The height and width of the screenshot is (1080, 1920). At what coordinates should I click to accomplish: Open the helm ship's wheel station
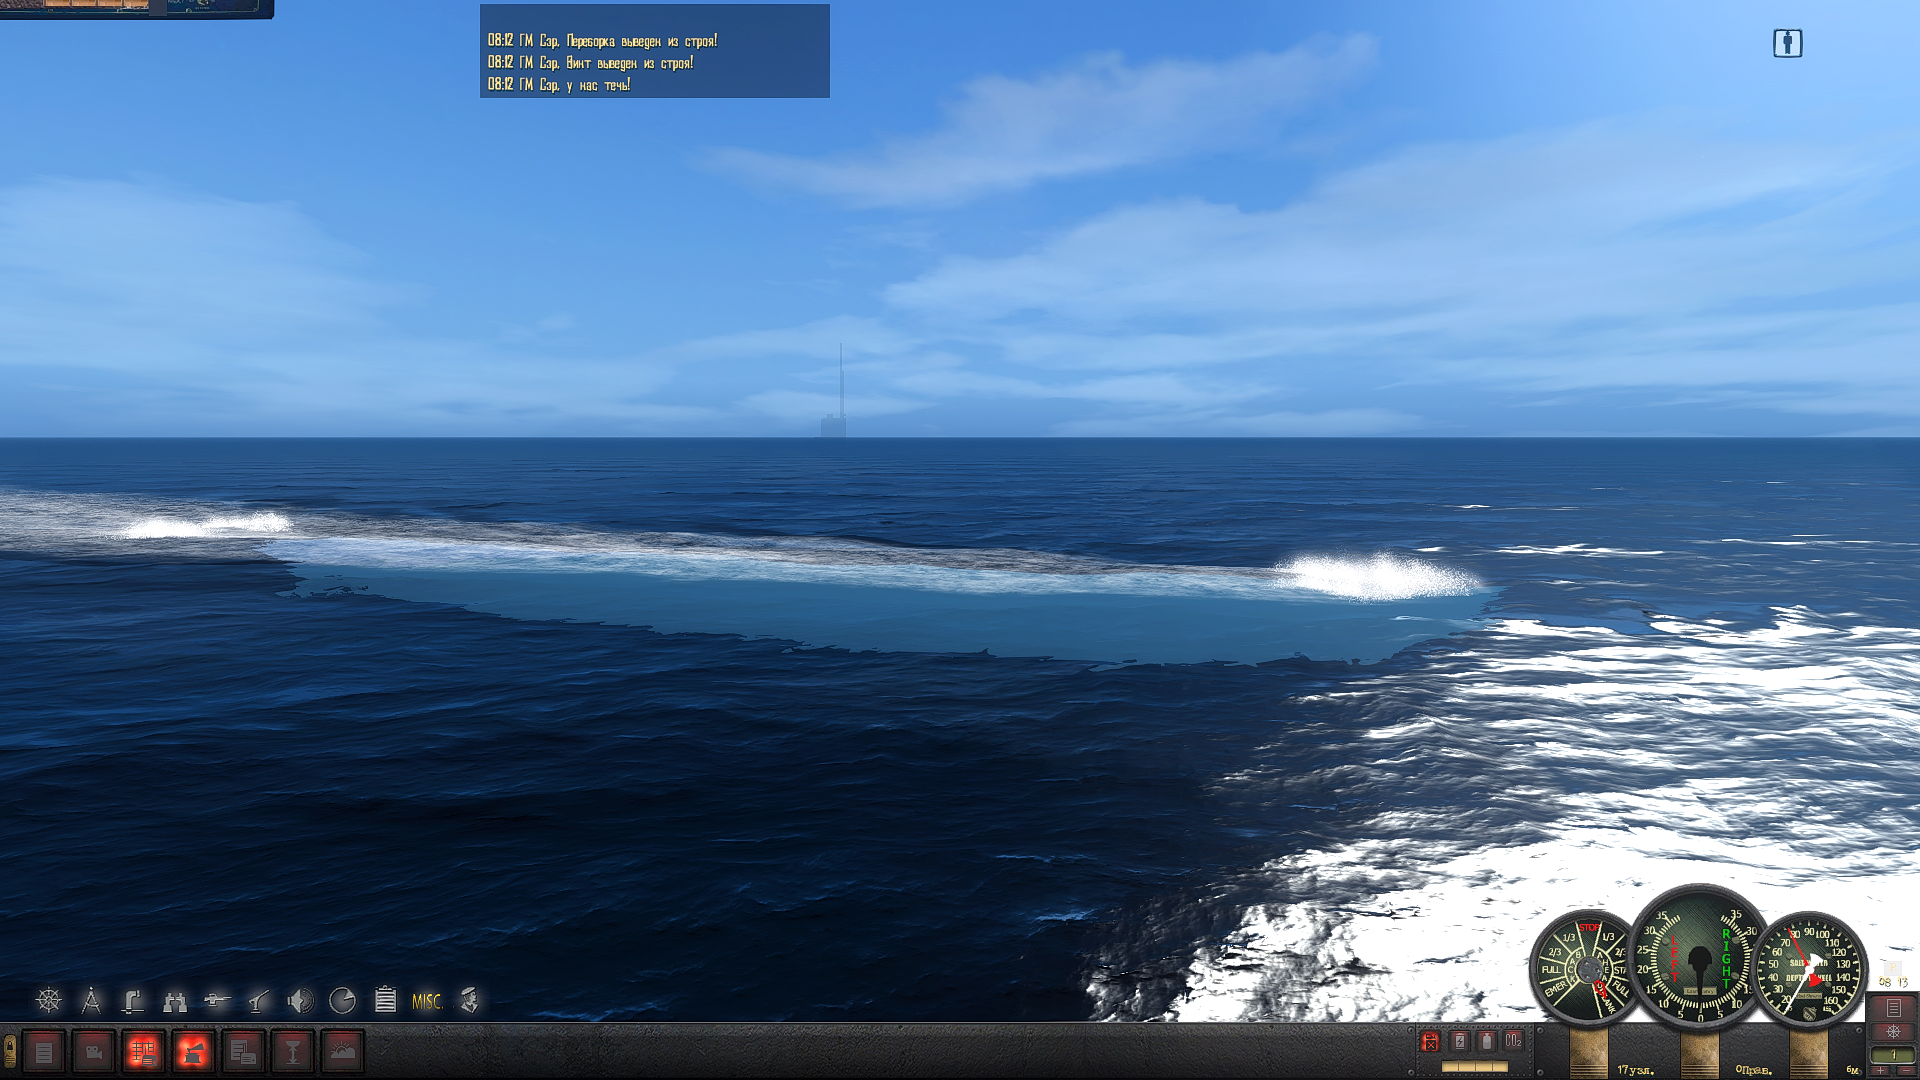click(48, 1000)
